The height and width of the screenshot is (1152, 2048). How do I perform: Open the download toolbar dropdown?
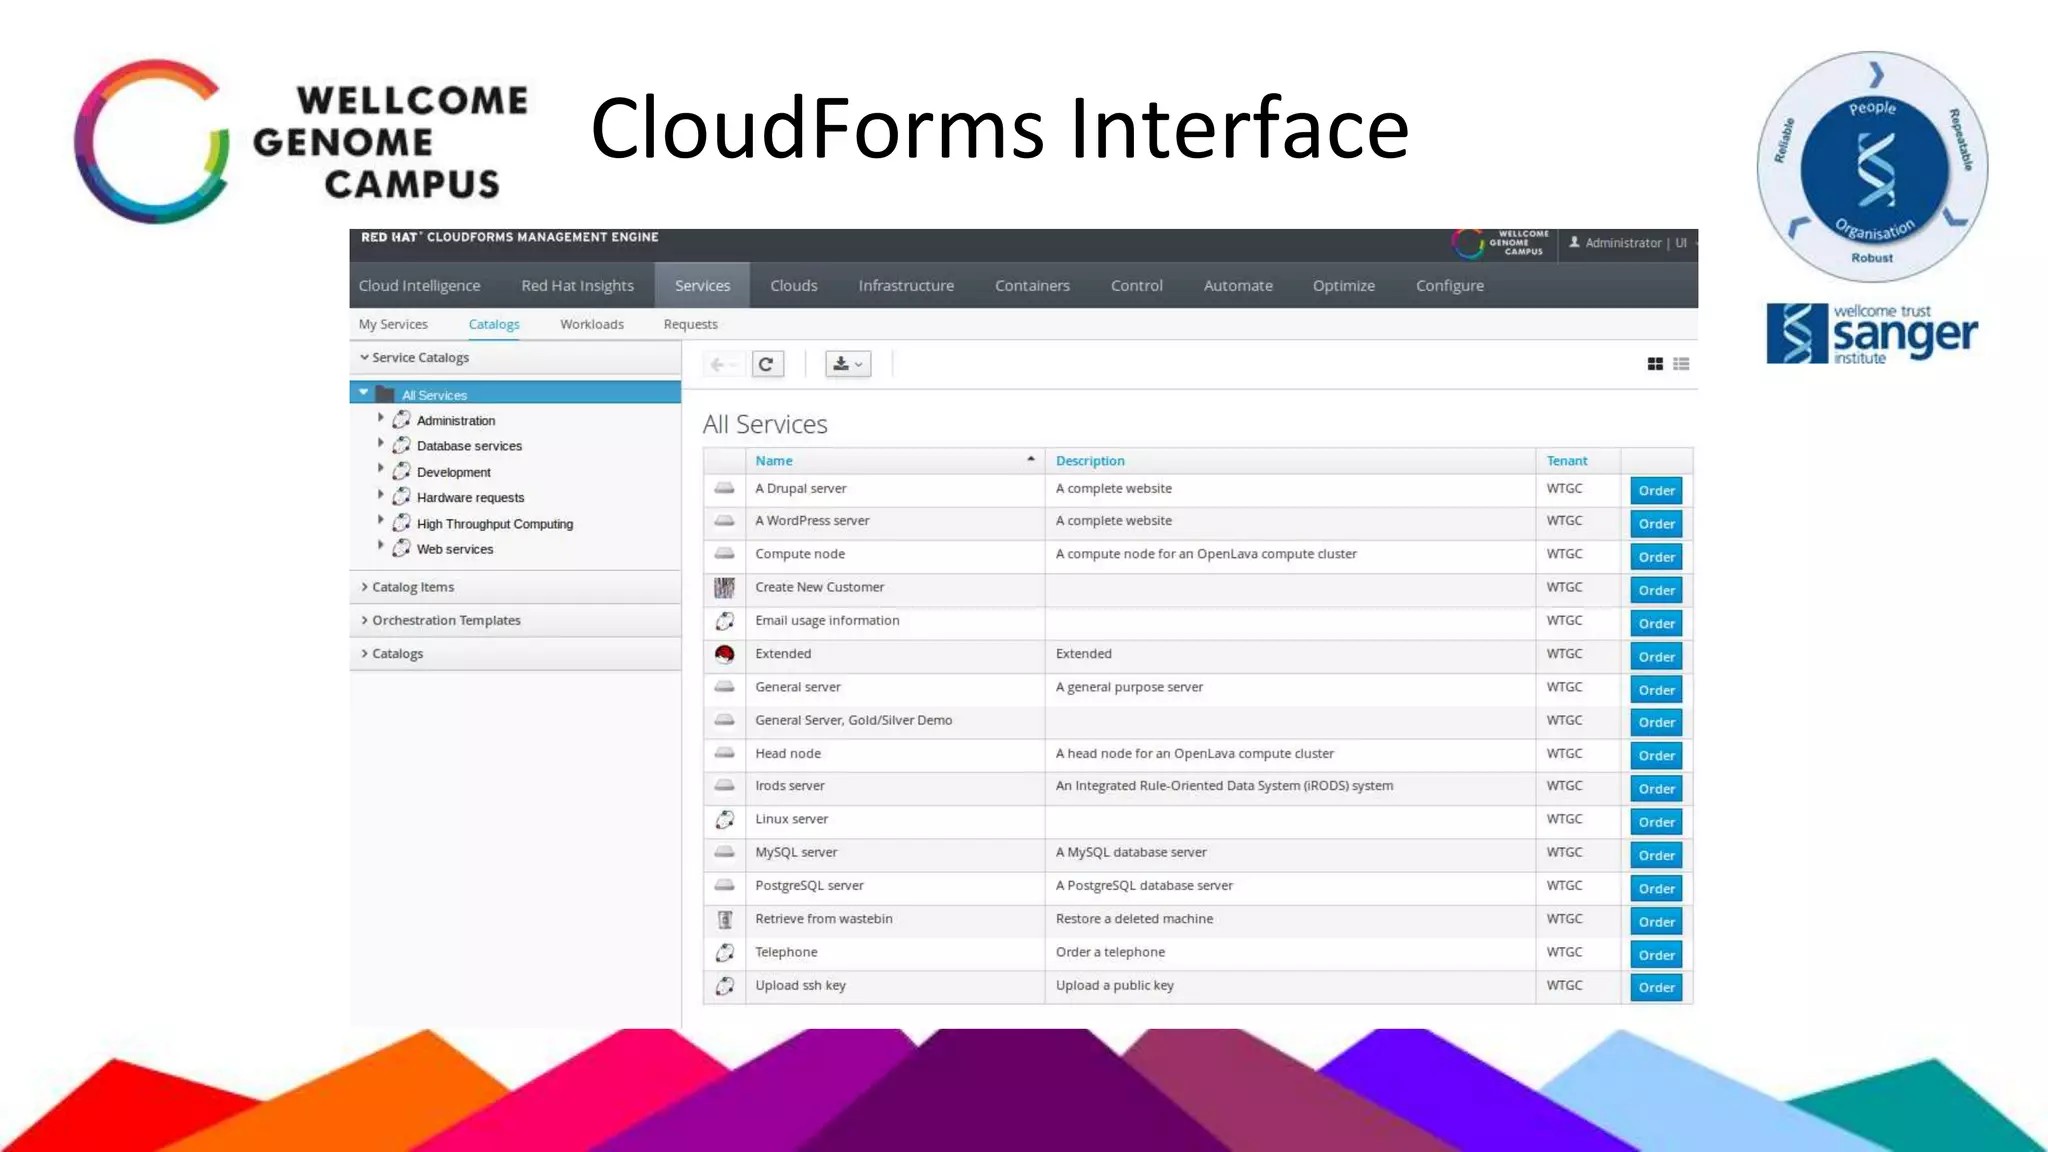pyautogui.click(x=848, y=365)
